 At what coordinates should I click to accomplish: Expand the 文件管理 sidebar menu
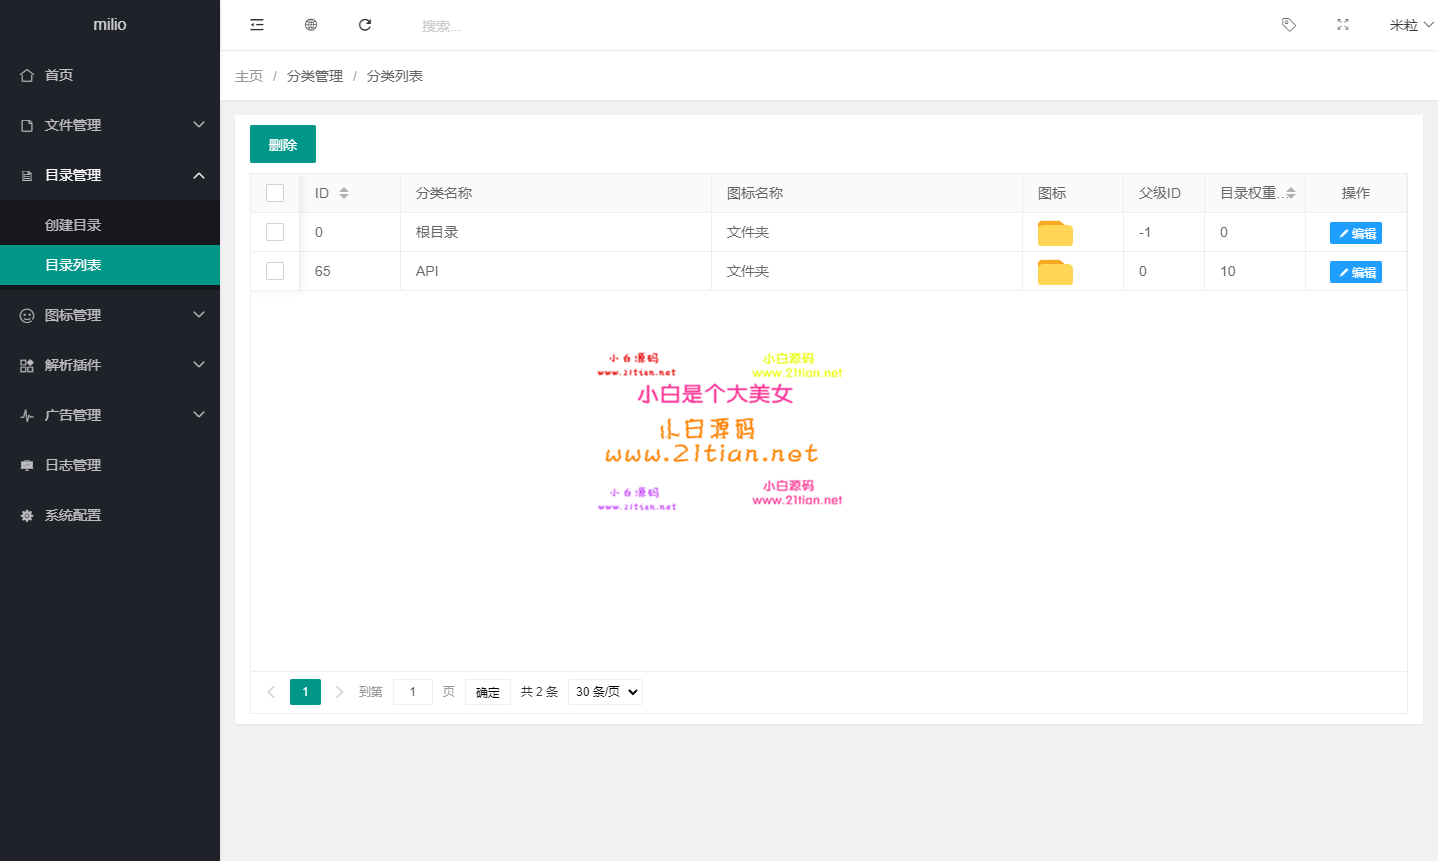110,125
